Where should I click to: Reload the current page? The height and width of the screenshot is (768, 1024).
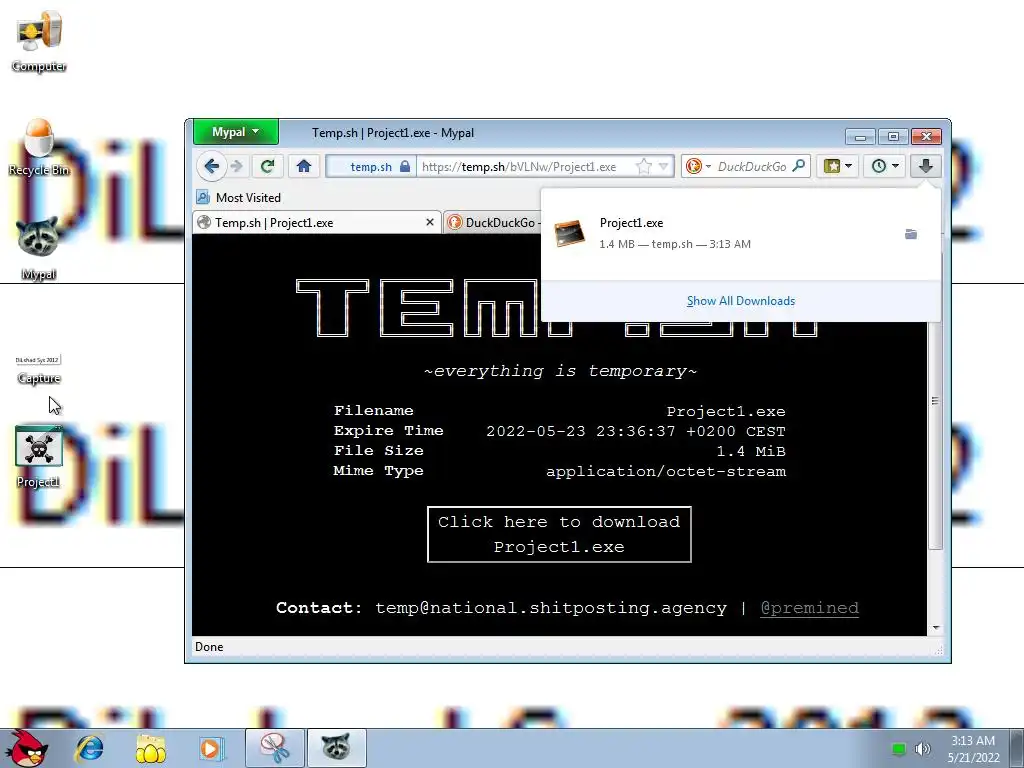tap(267, 167)
